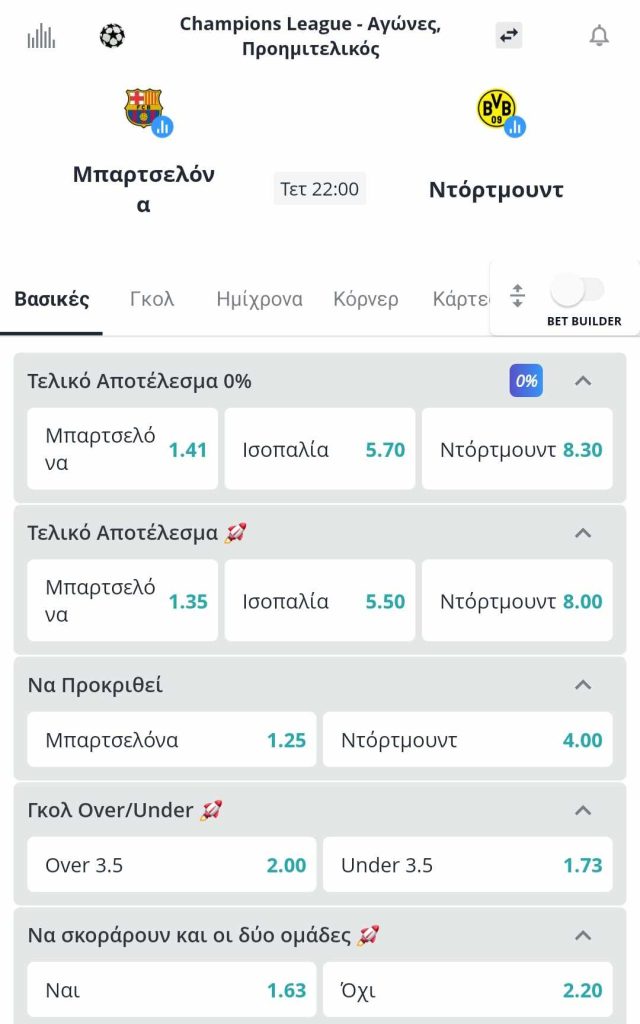Image resolution: width=640 pixels, height=1024 pixels.
Task: Collapse the Να Προκριθεί section
Action: (x=583, y=685)
